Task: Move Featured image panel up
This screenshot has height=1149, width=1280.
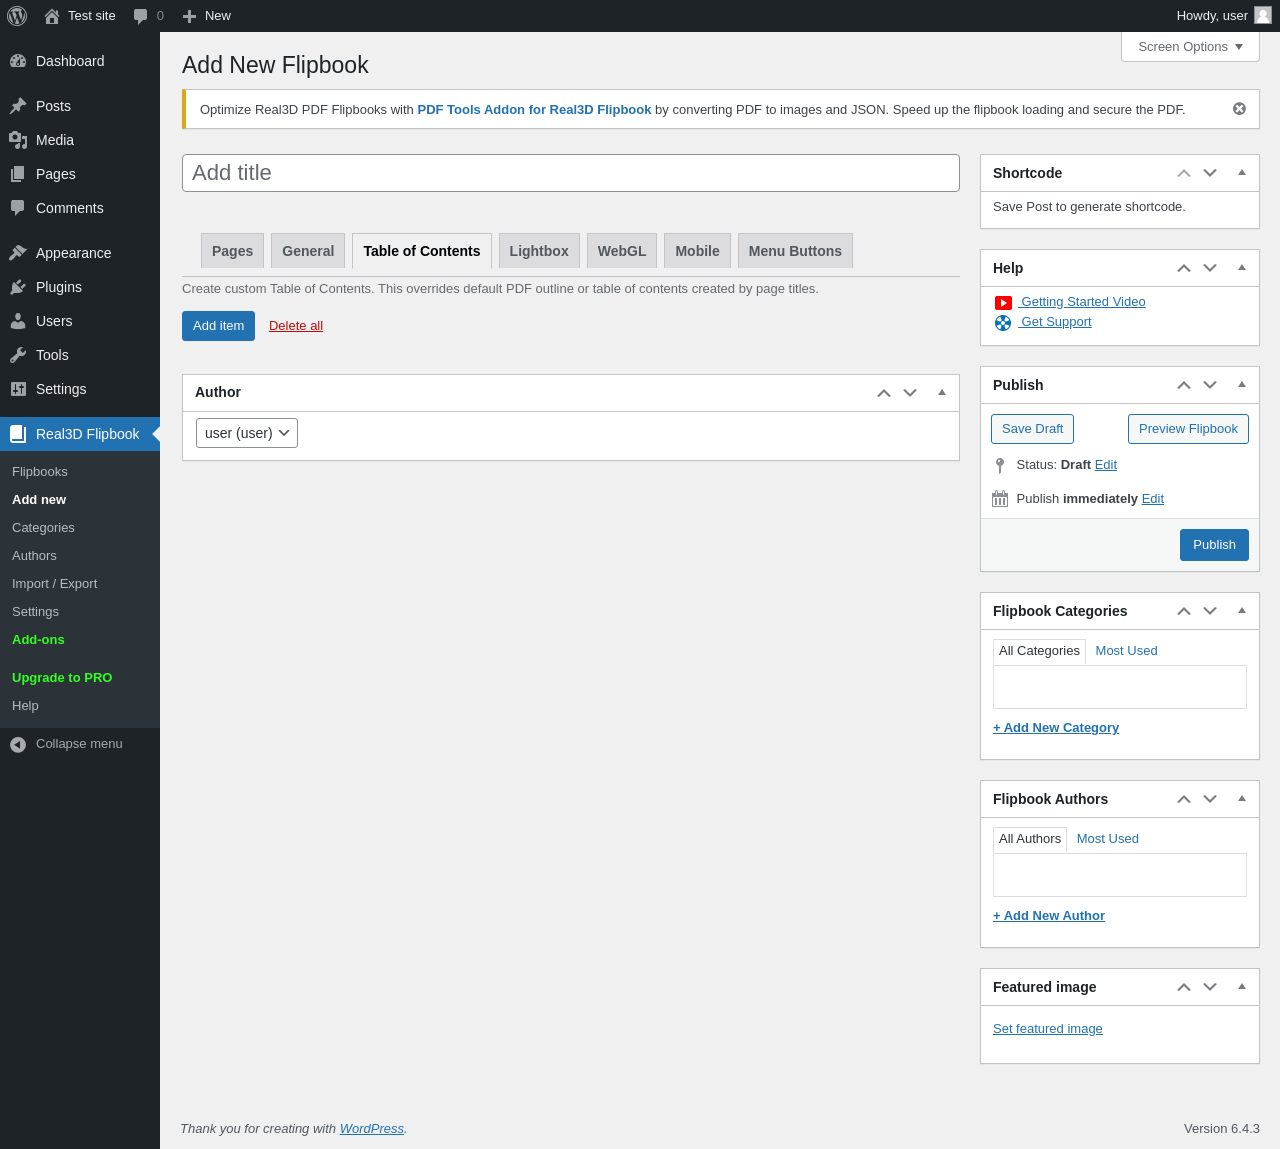Action: [x=1184, y=987]
